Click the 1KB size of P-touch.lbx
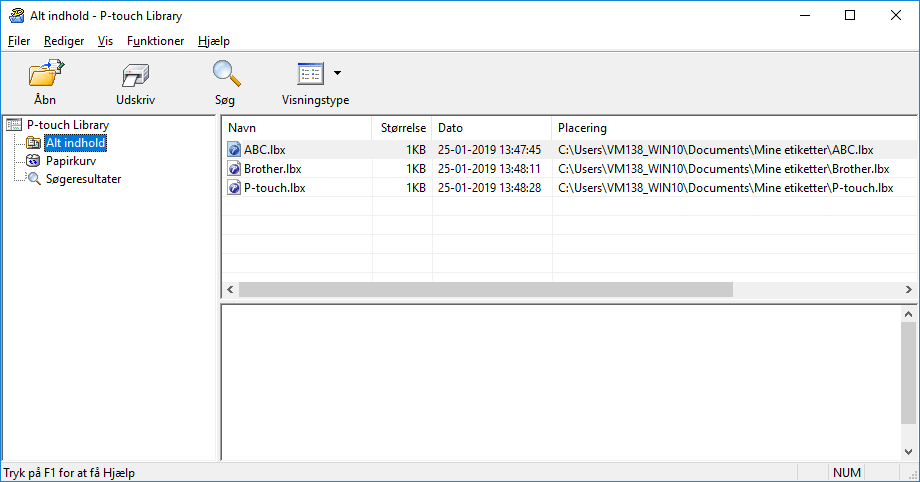The image size is (920, 482). click(416, 188)
